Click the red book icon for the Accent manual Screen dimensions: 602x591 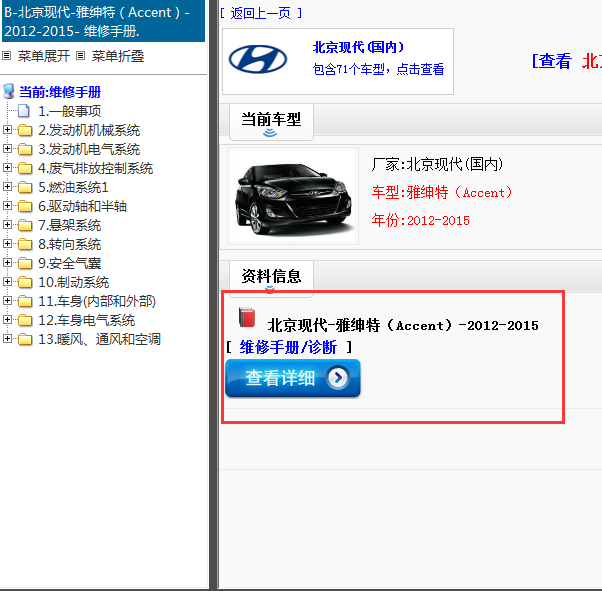tap(246, 318)
